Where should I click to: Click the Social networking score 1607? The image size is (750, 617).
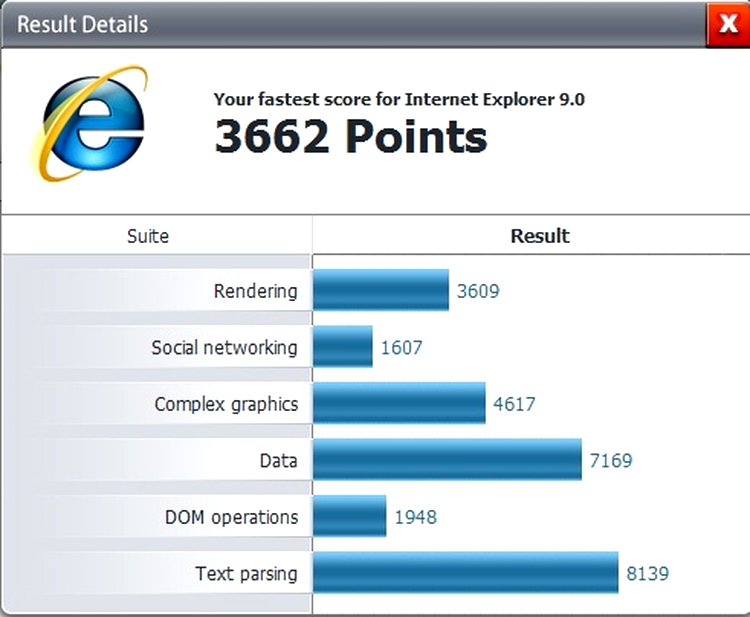click(x=401, y=348)
